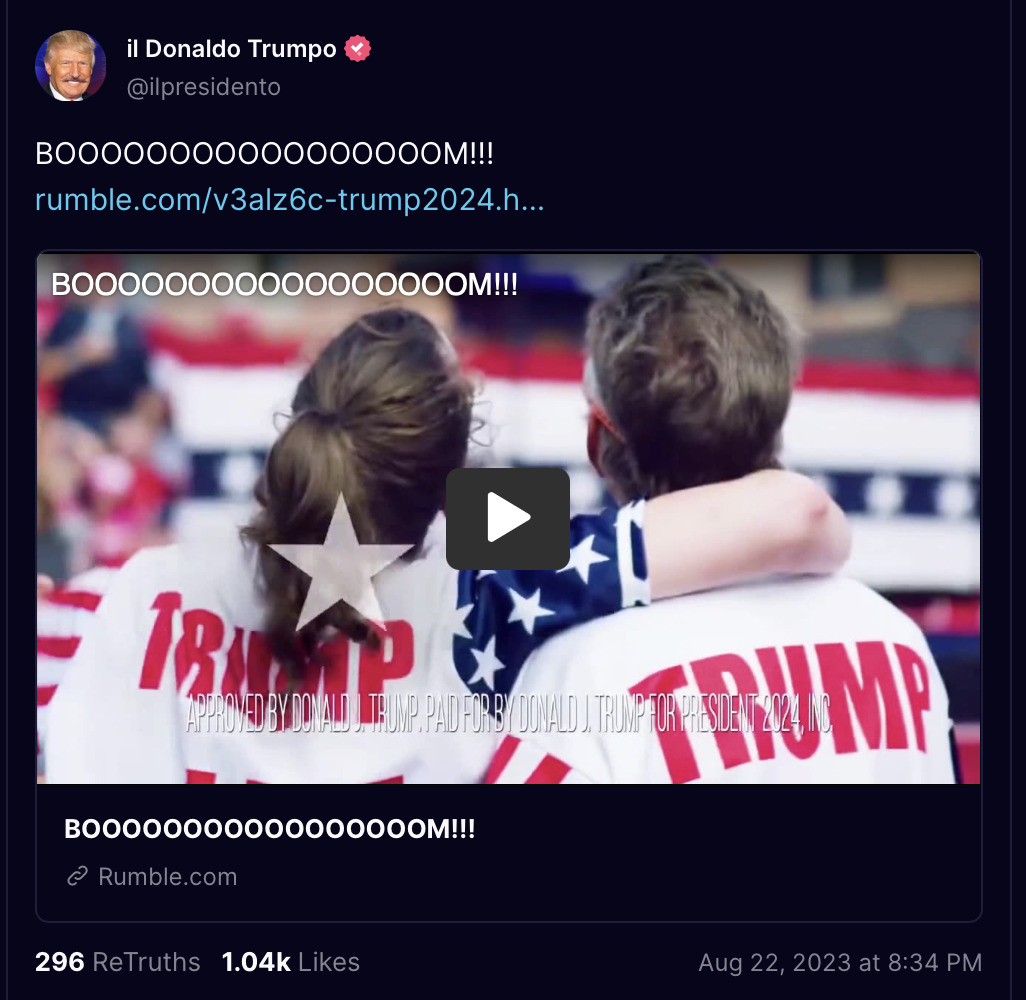Visit the @ilpresidento handle
1026x1000 pixels.
point(203,87)
